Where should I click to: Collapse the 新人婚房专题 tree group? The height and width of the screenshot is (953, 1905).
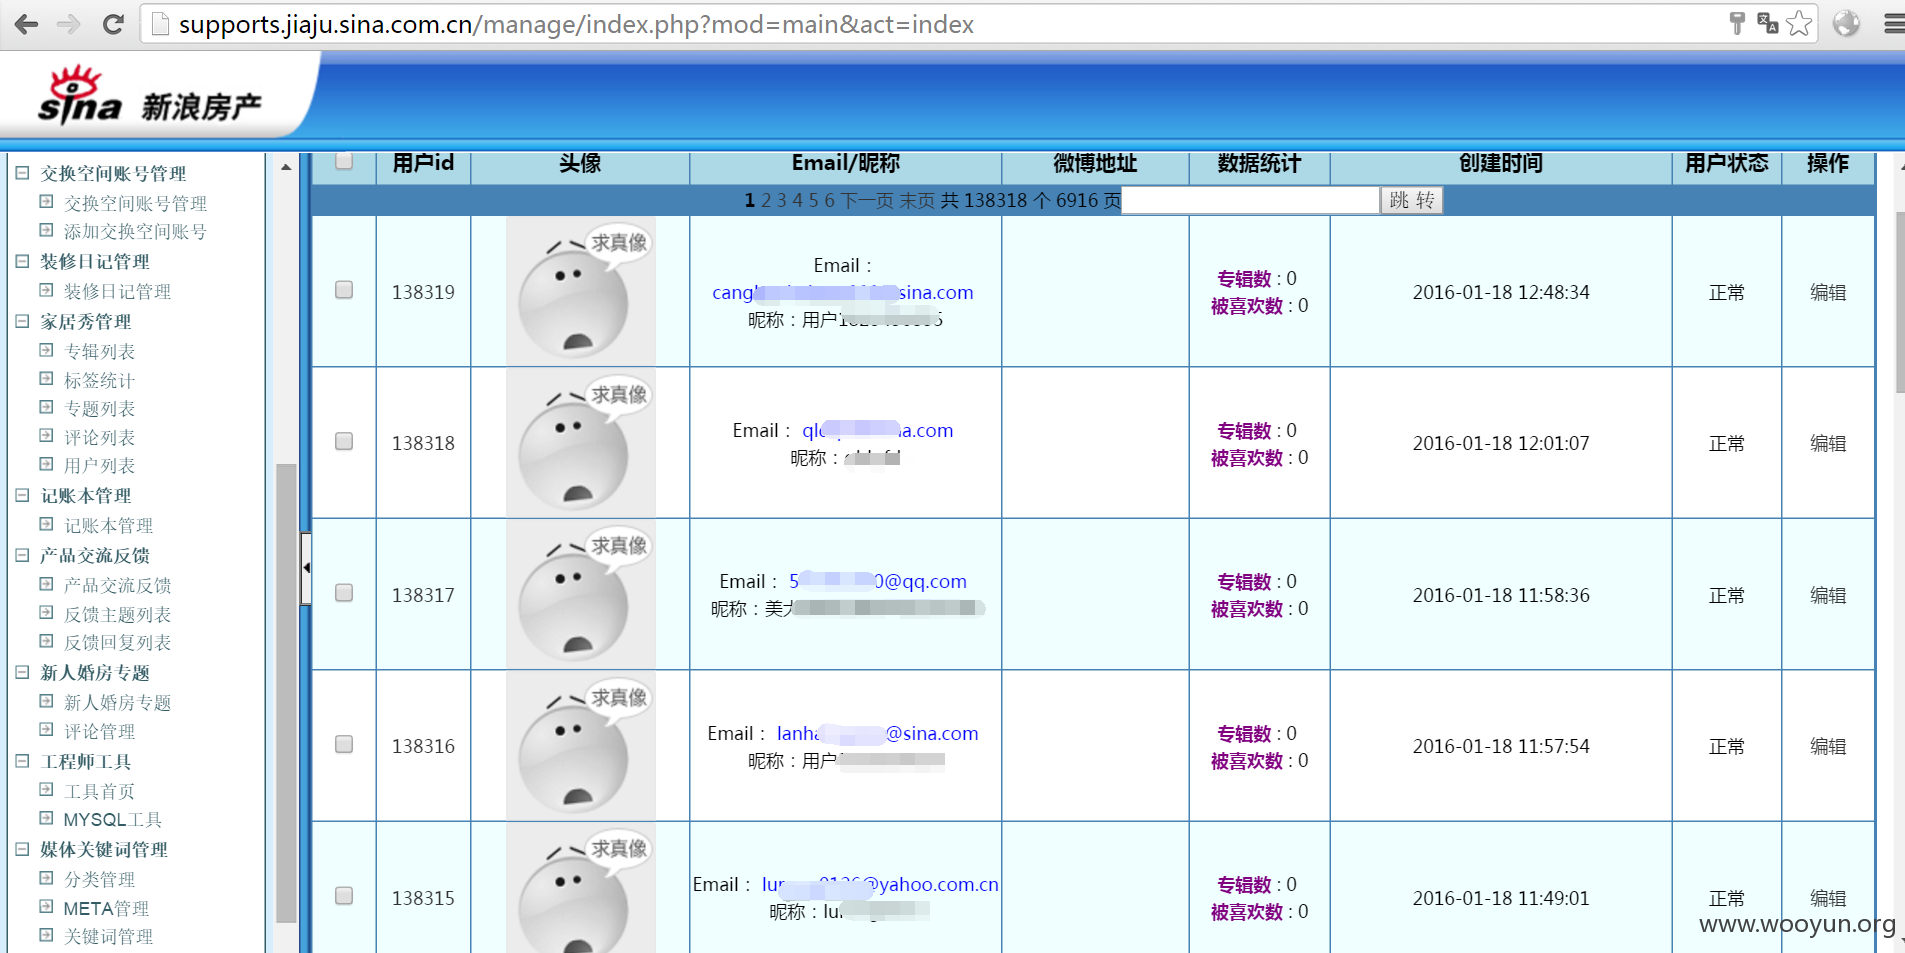coord(22,672)
